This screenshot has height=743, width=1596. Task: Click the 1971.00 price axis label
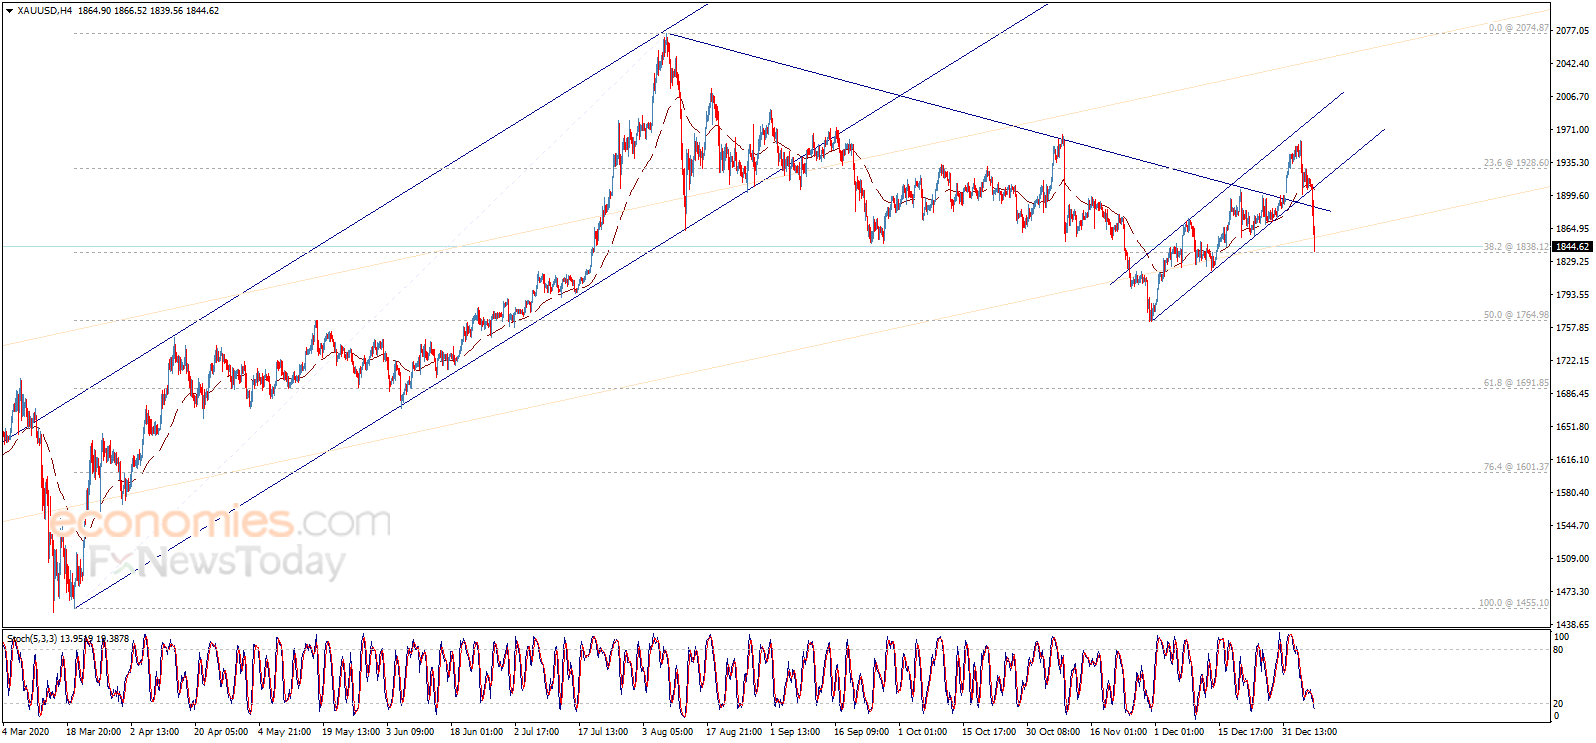pyautogui.click(x=1572, y=130)
